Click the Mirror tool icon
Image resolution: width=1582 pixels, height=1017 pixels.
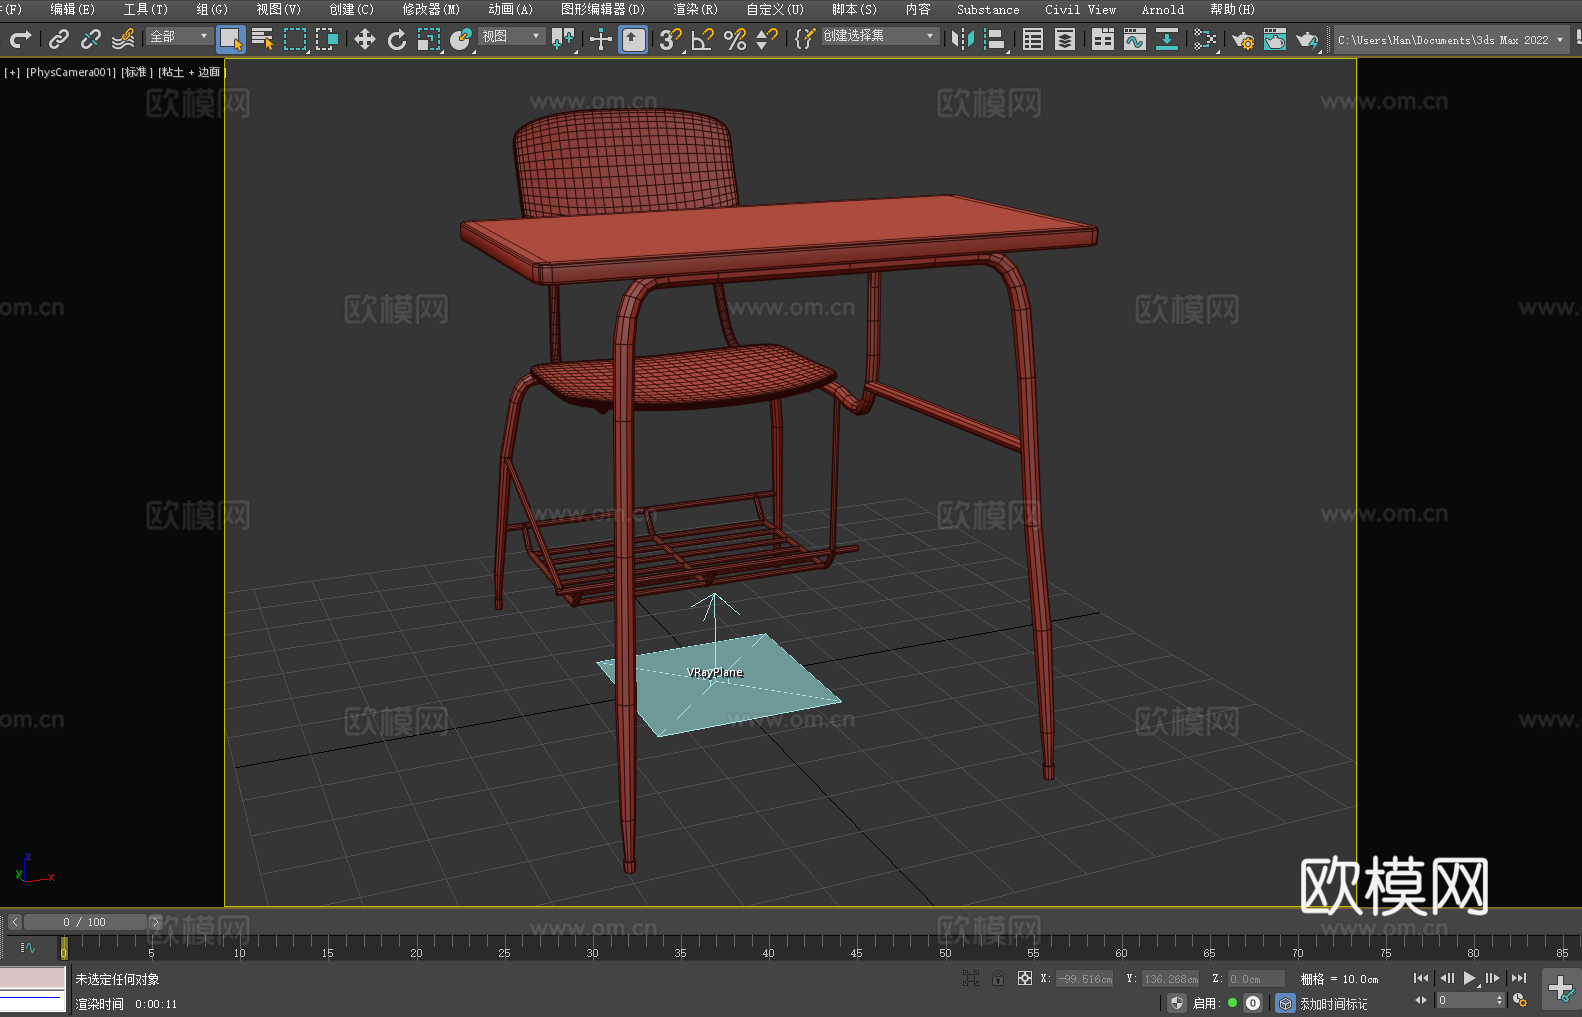coord(963,39)
